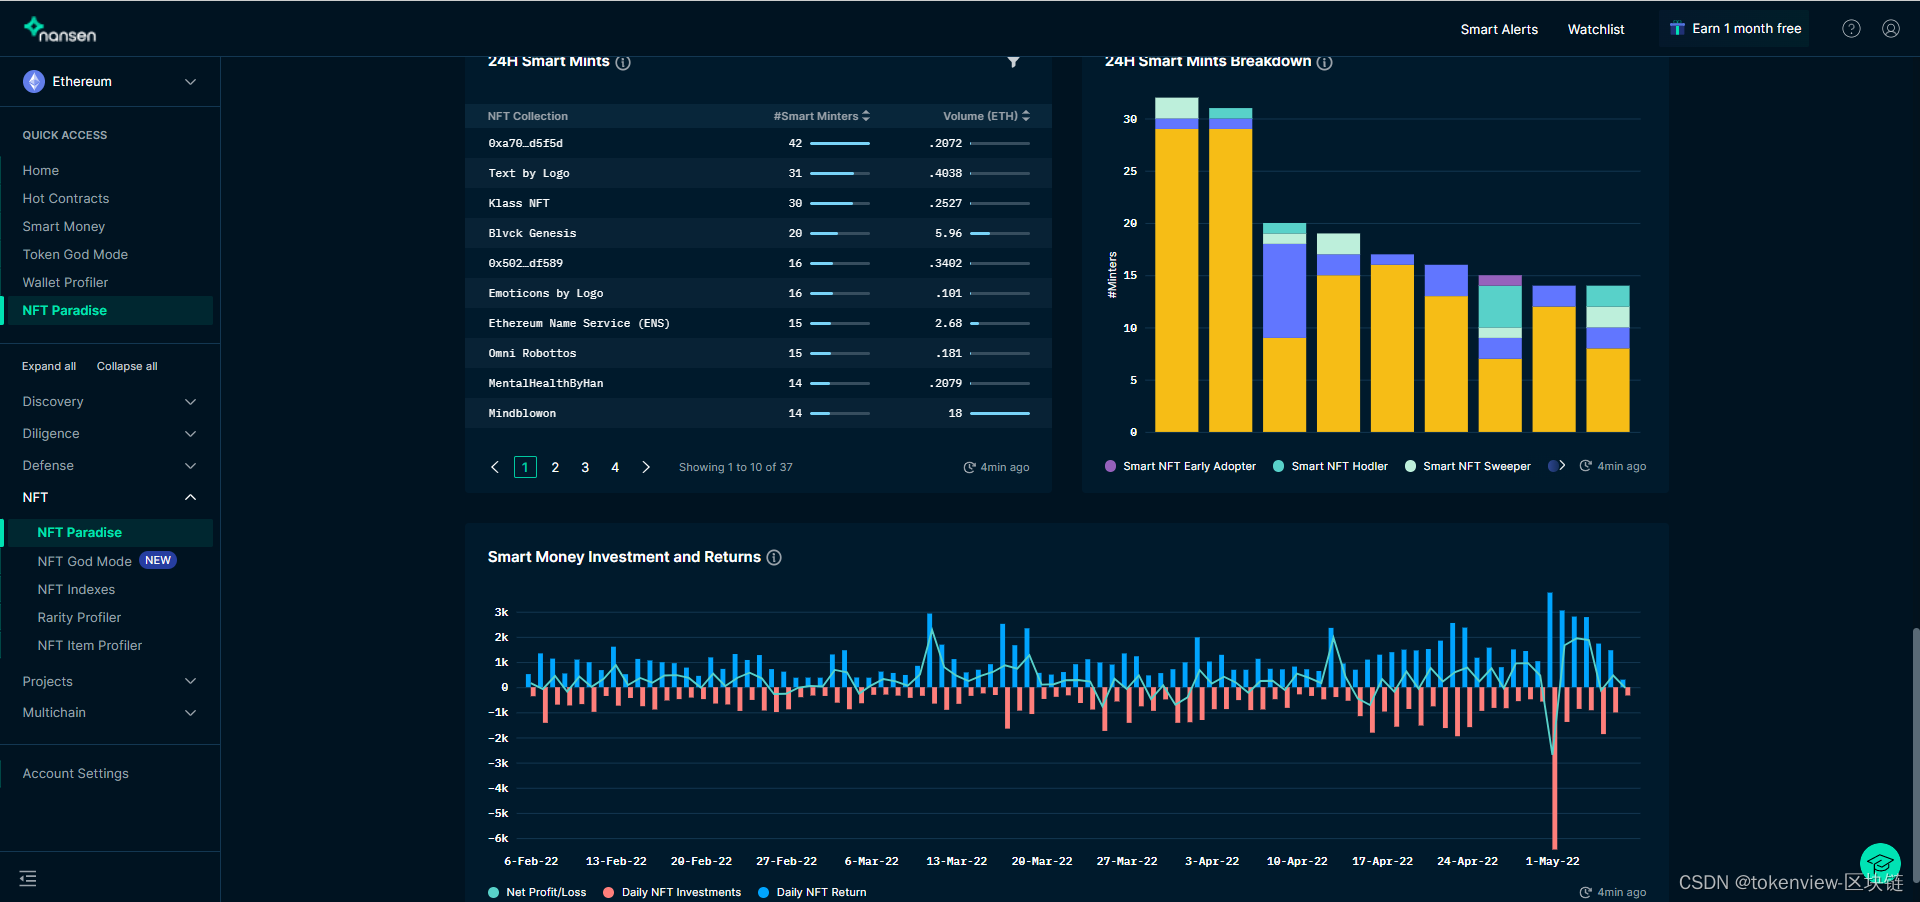The width and height of the screenshot is (1920, 902).
Task: Click the gift icon beside Earn 1 month free
Action: 1677,29
